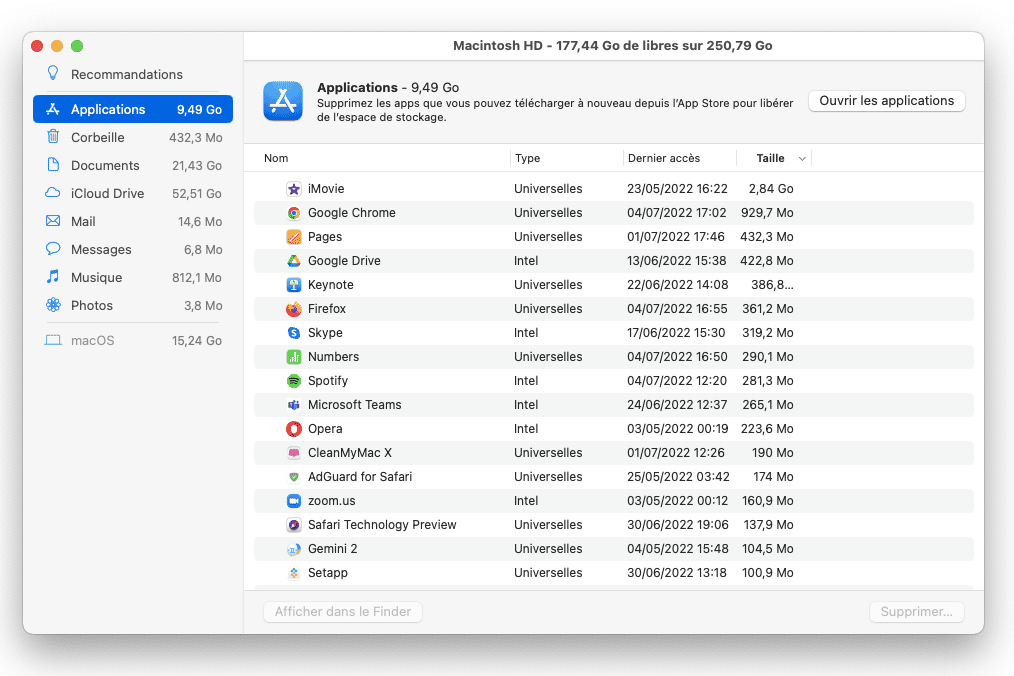Click the CleanMyMac X app icon
1014x676 pixels.
click(x=294, y=453)
